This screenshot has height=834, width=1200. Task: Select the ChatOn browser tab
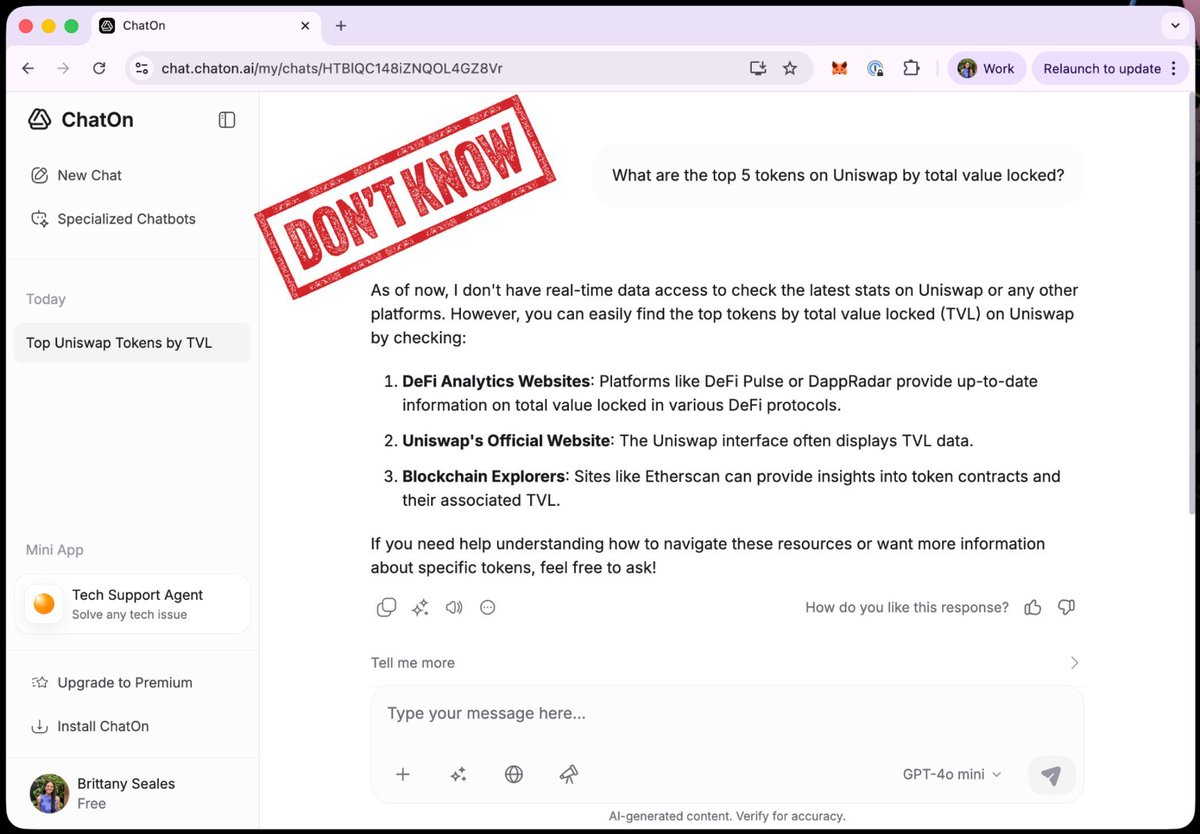pyautogui.click(x=205, y=26)
